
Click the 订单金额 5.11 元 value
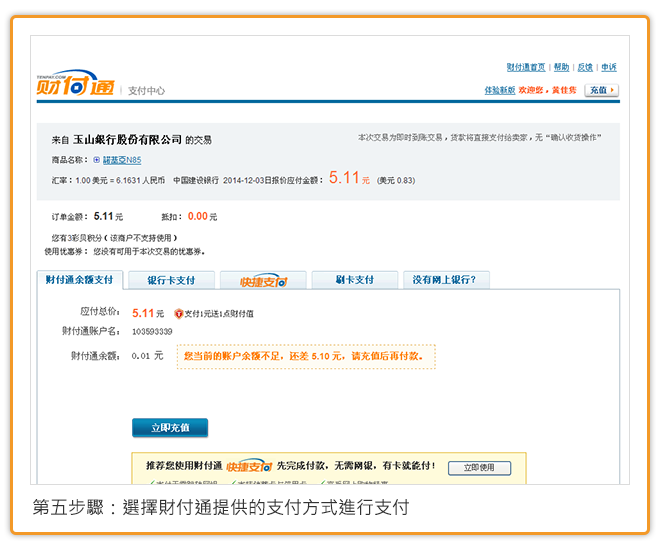point(108,217)
